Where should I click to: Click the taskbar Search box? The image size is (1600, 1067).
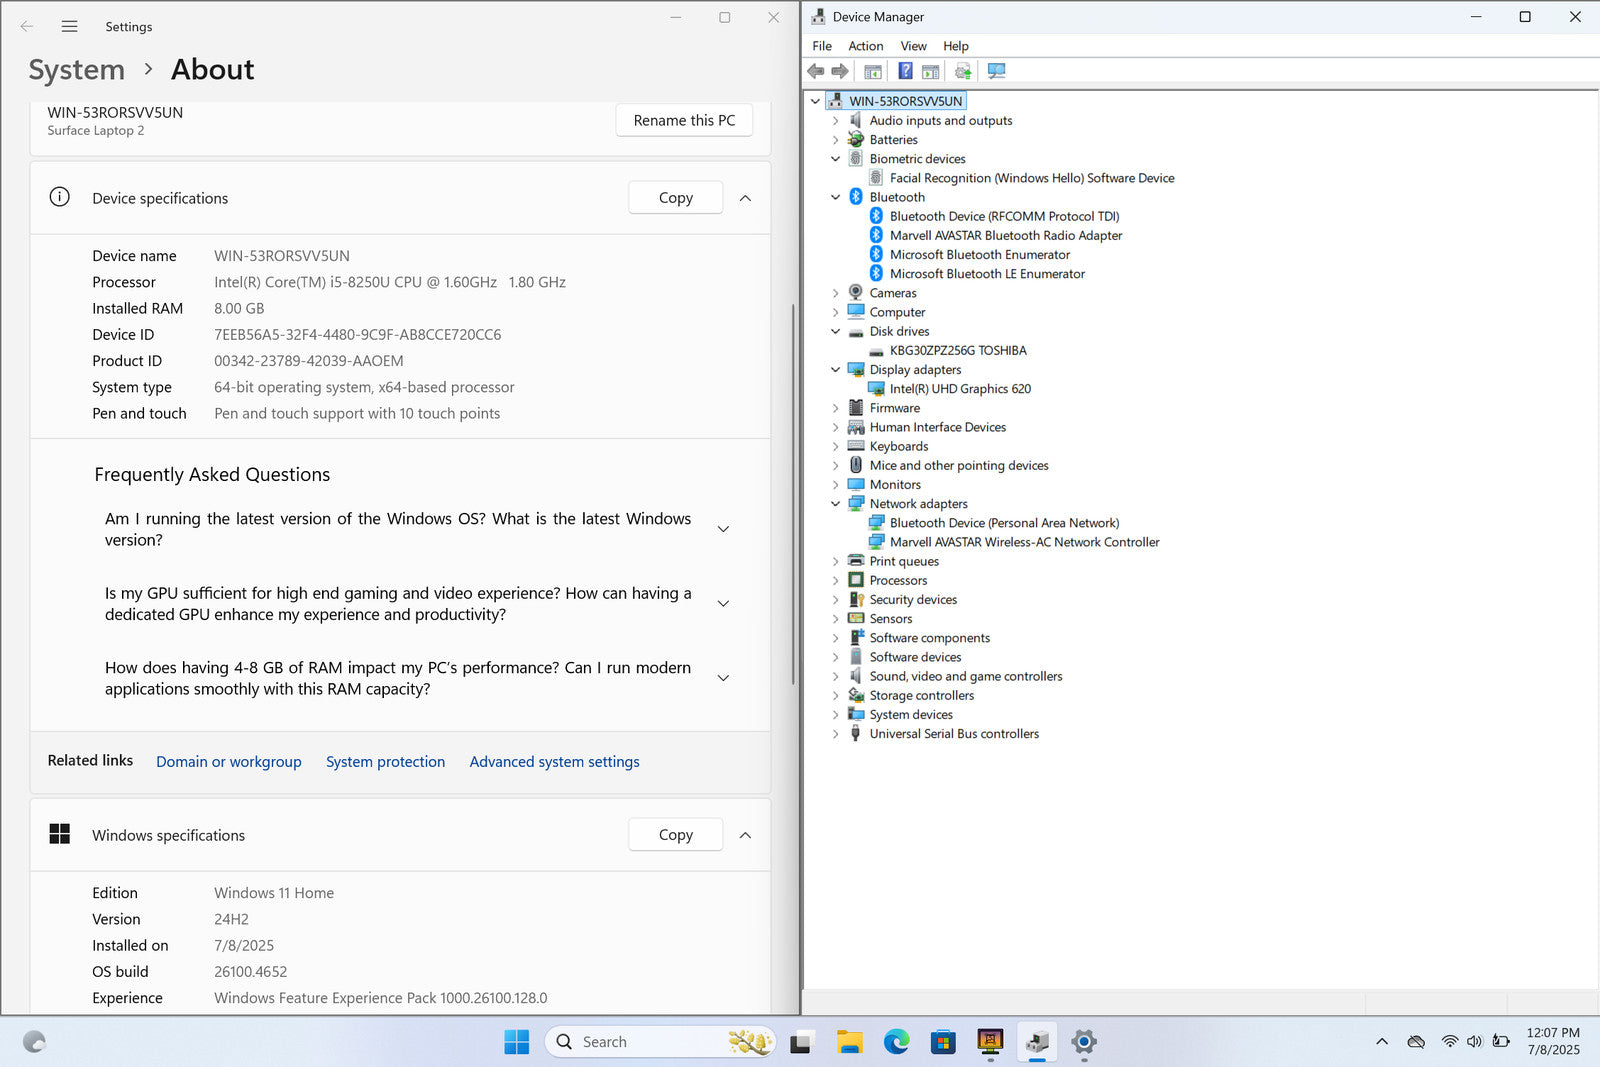coord(640,1042)
